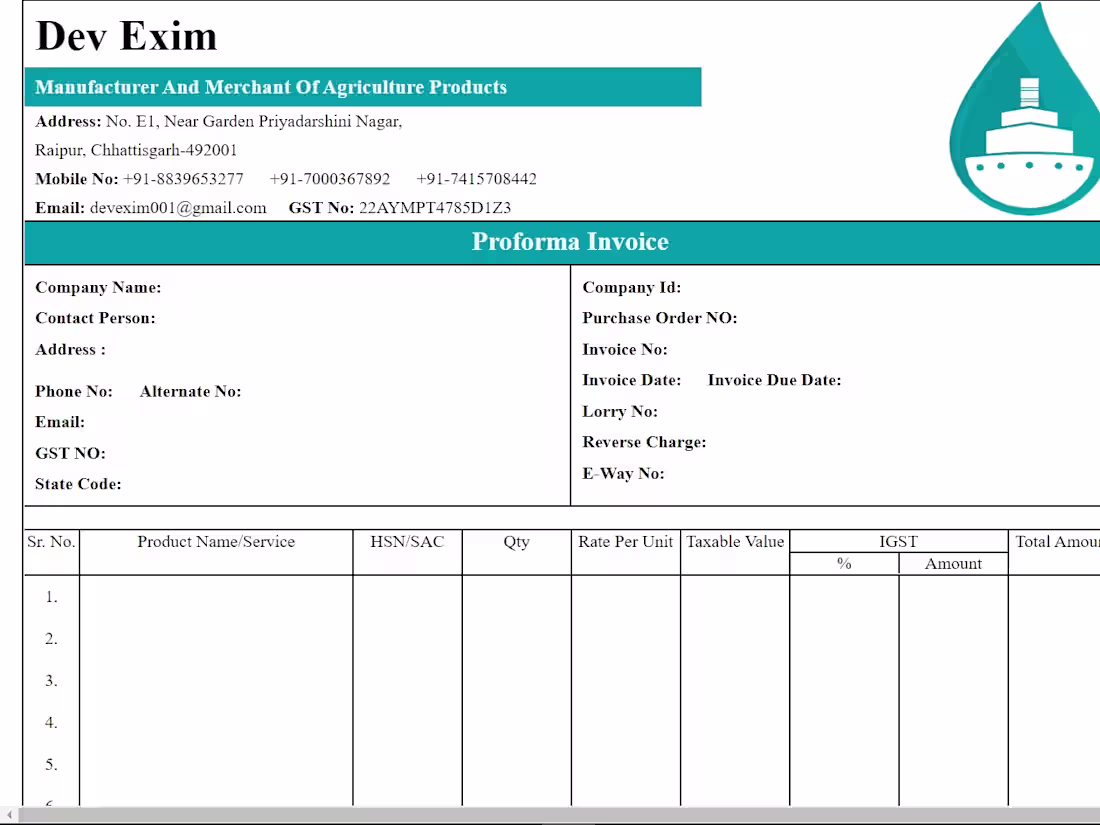Click the Invoice No: label
The height and width of the screenshot is (825, 1100).
pos(624,349)
